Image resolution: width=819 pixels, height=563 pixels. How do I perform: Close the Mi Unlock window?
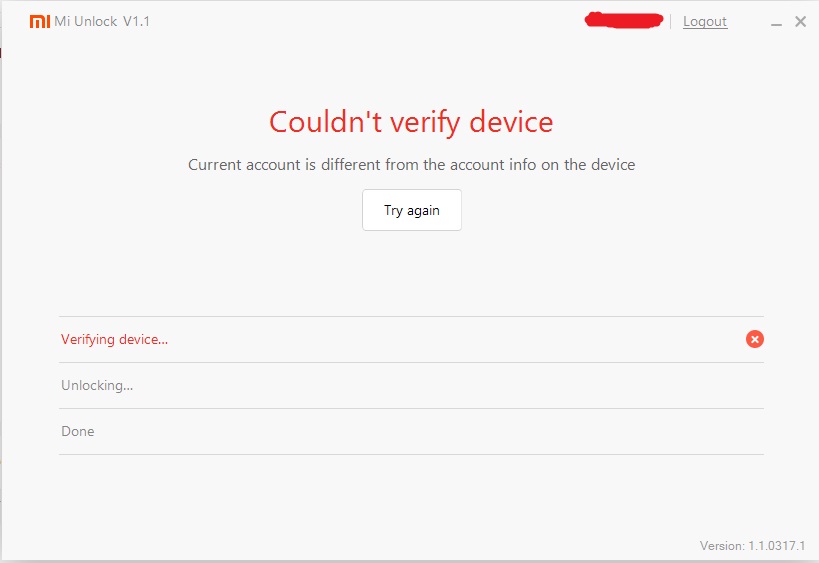pos(800,22)
